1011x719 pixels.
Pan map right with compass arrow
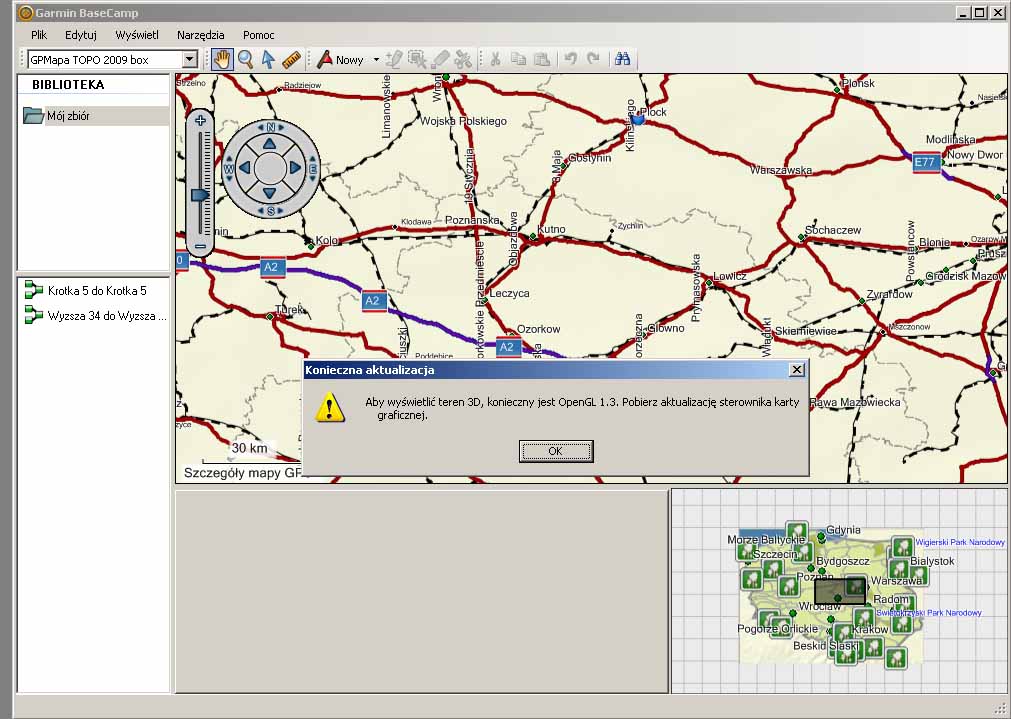coord(295,168)
